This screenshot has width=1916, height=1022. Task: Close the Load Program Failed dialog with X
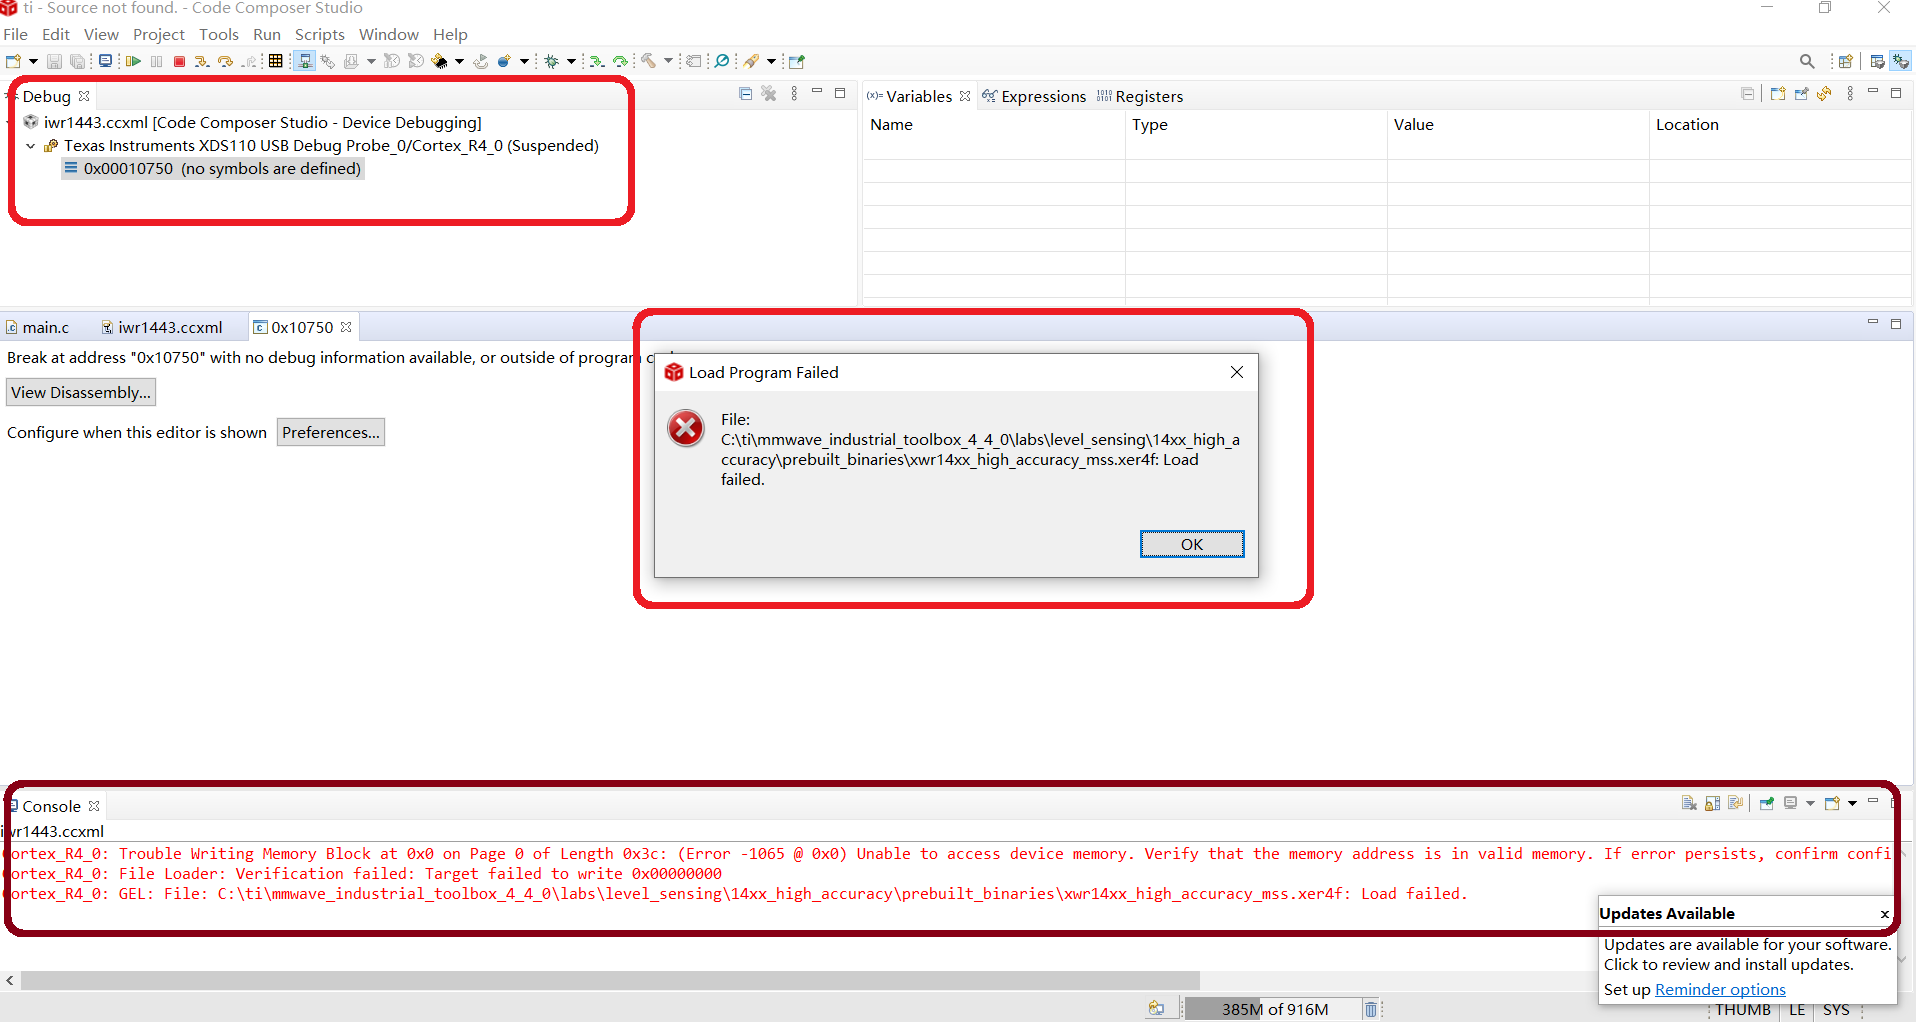[x=1237, y=372]
